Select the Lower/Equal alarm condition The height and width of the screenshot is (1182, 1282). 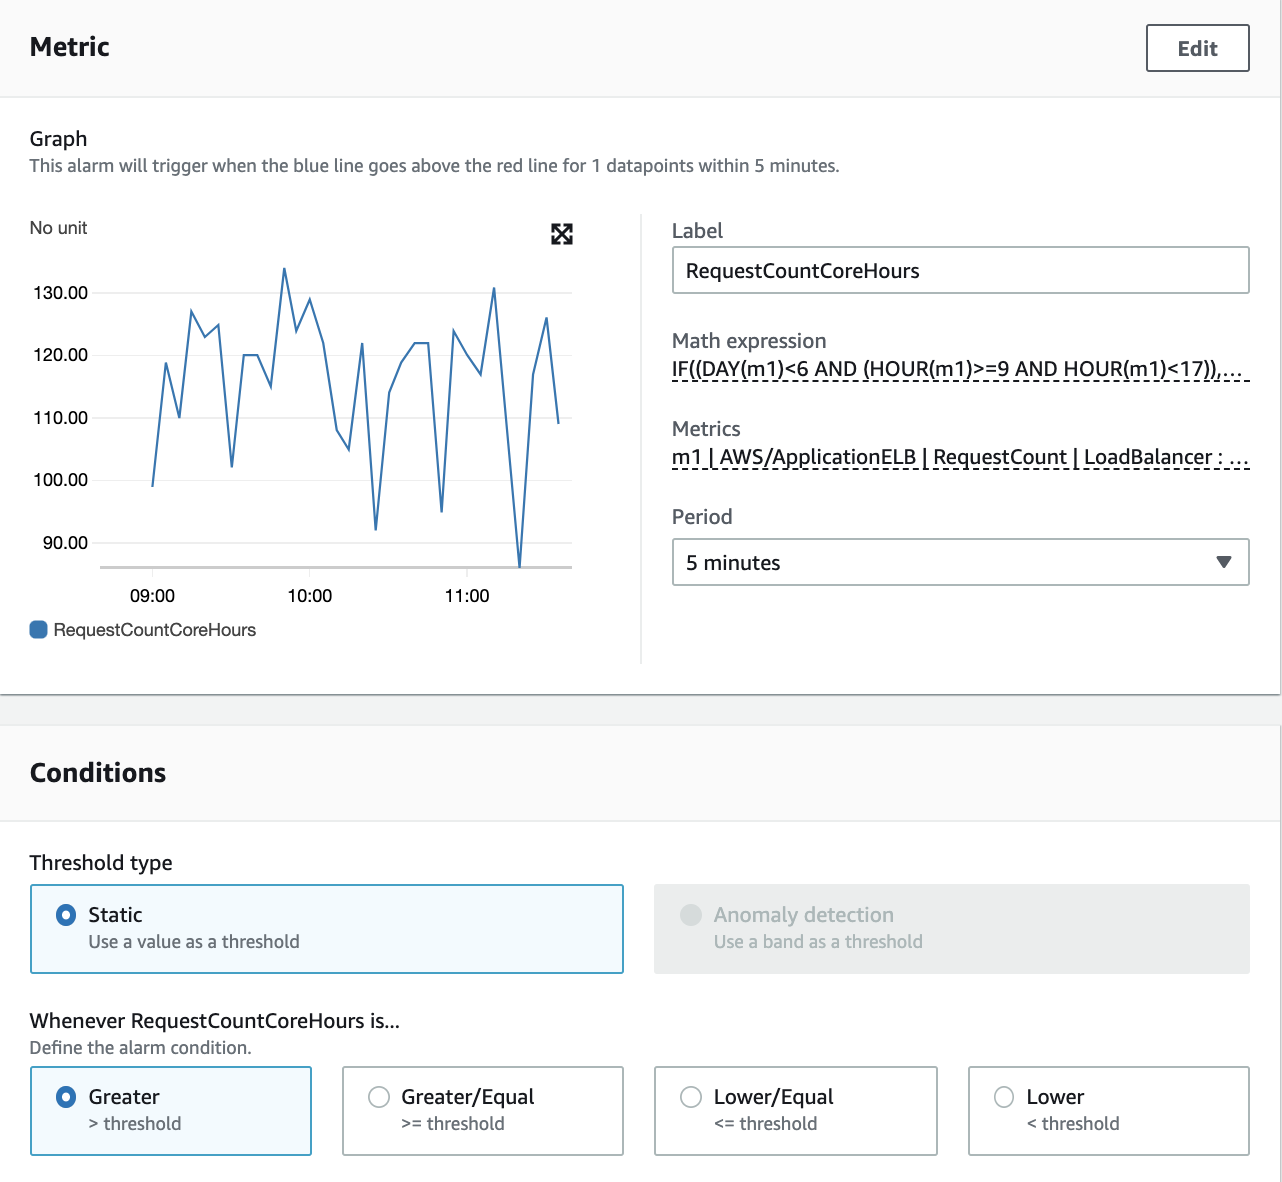(x=691, y=1096)
